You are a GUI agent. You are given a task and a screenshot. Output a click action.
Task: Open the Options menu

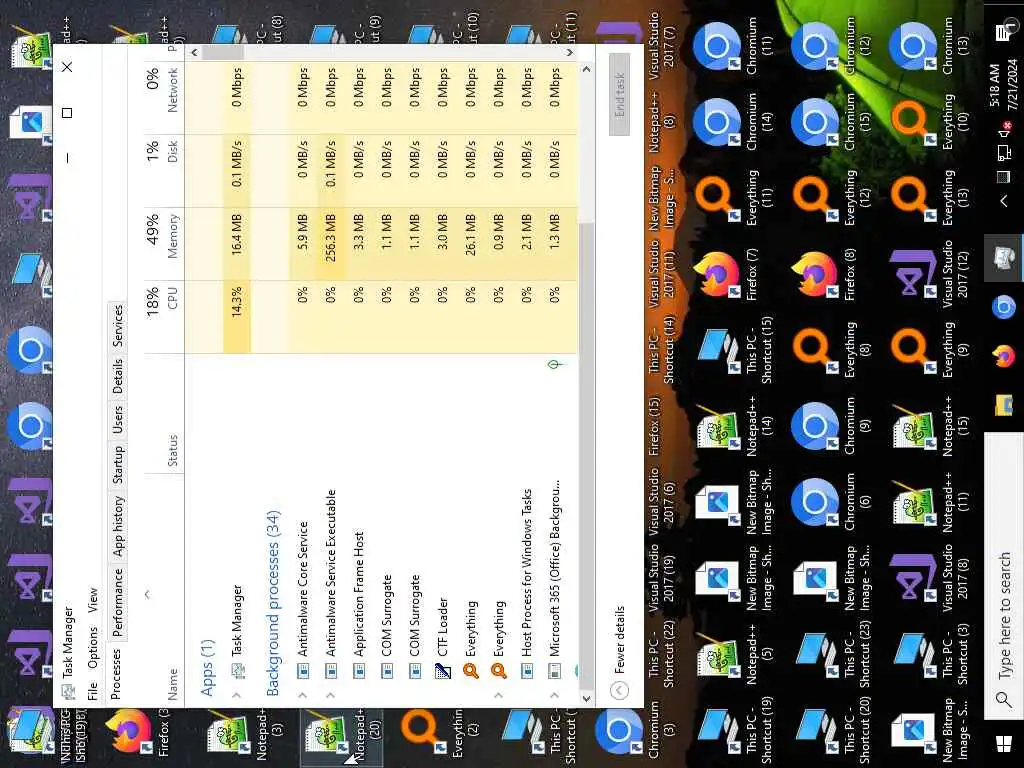tap(93, 647)
